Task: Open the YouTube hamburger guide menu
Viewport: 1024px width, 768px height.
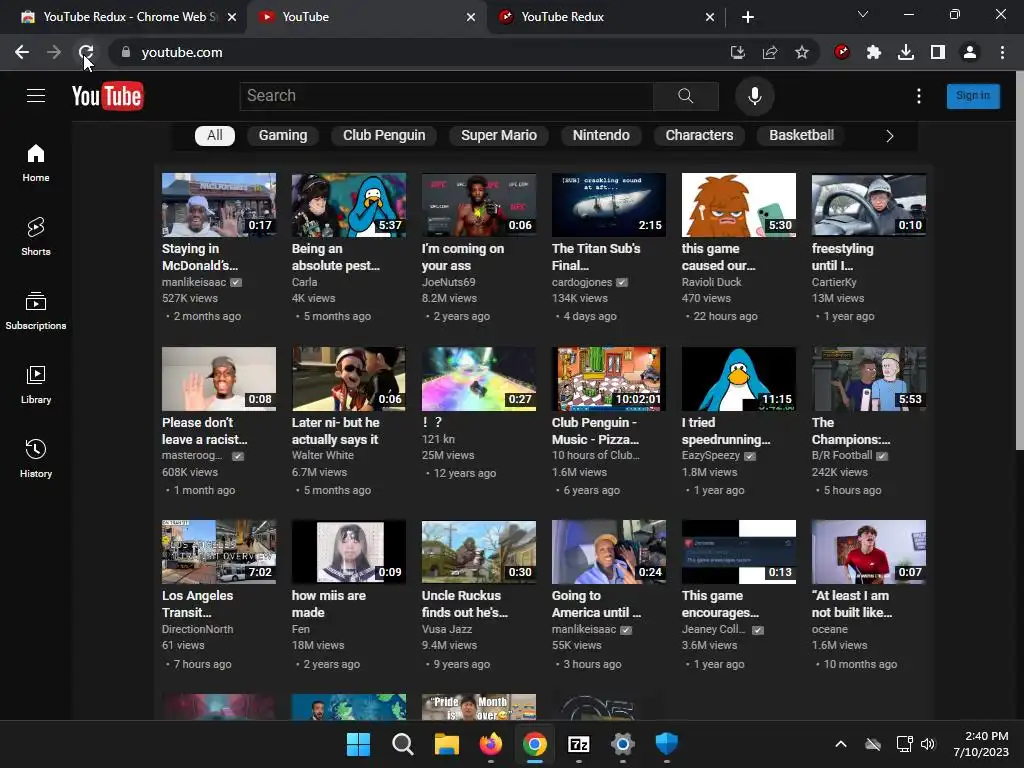Action: (x=36, y=96)
